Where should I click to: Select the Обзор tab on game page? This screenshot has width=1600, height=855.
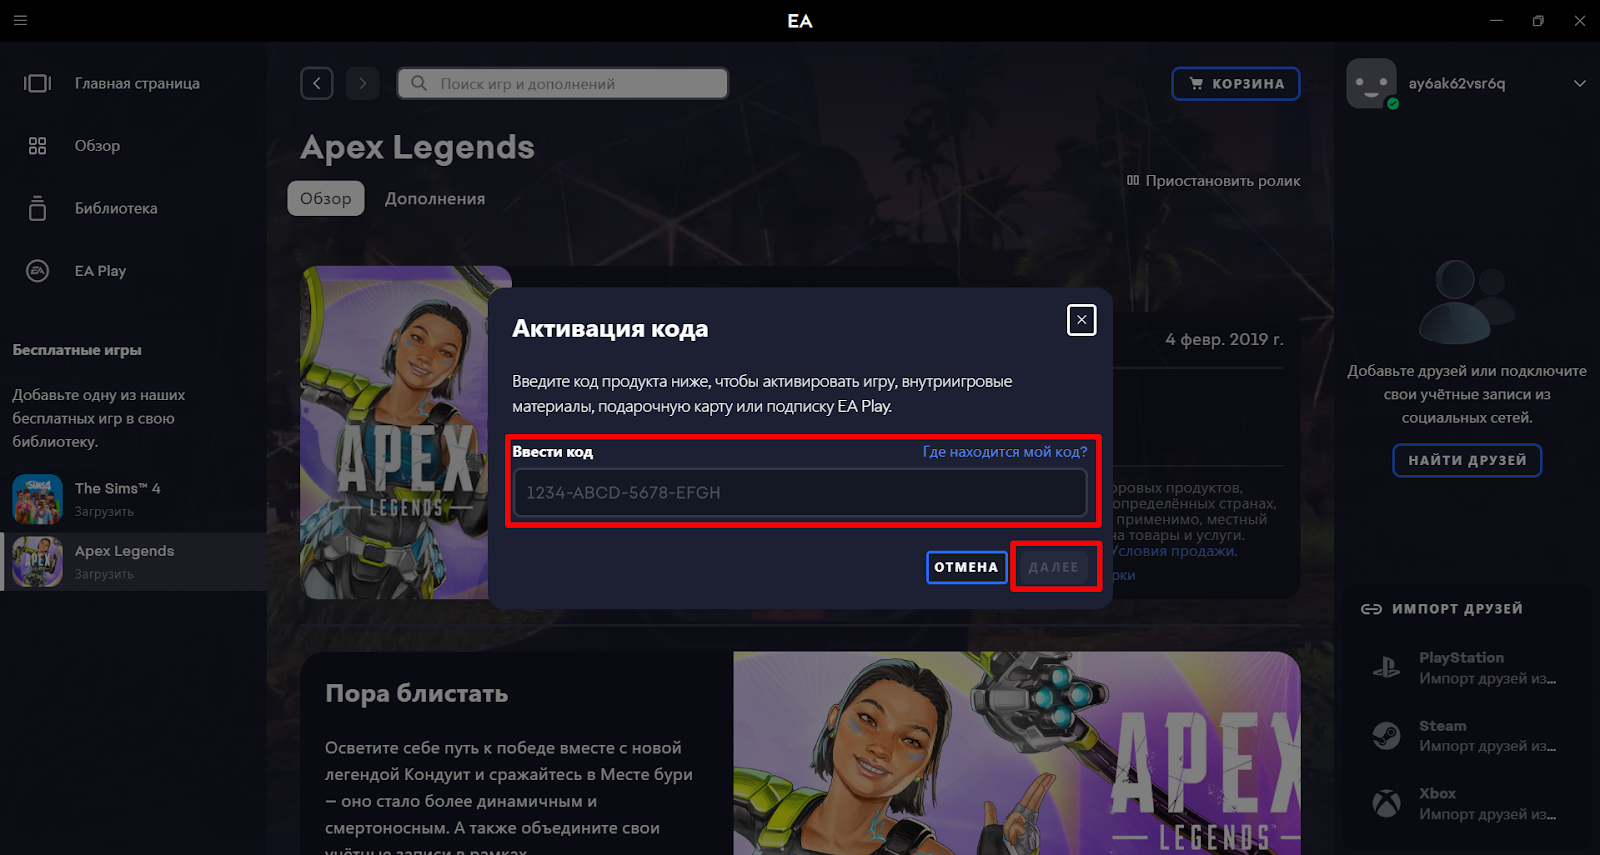click(326, 198)
